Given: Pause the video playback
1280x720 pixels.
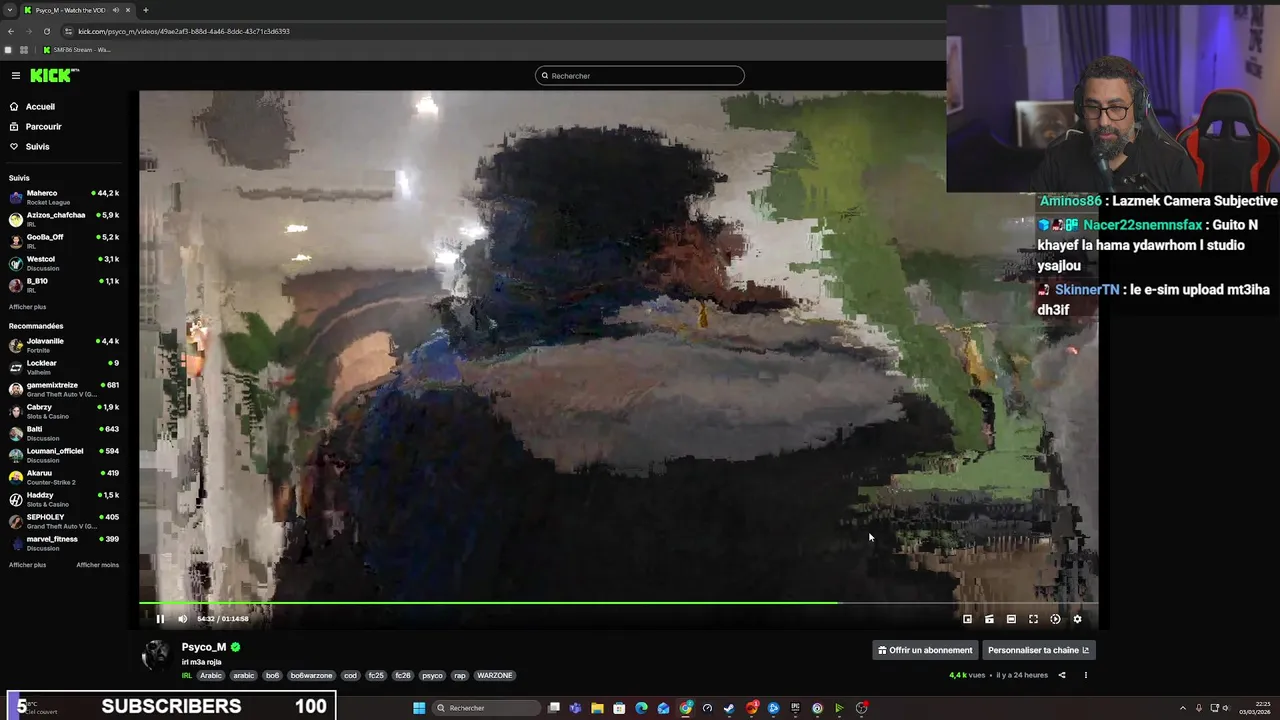Looking at the screenshot, I should click(x=160, y=619).
